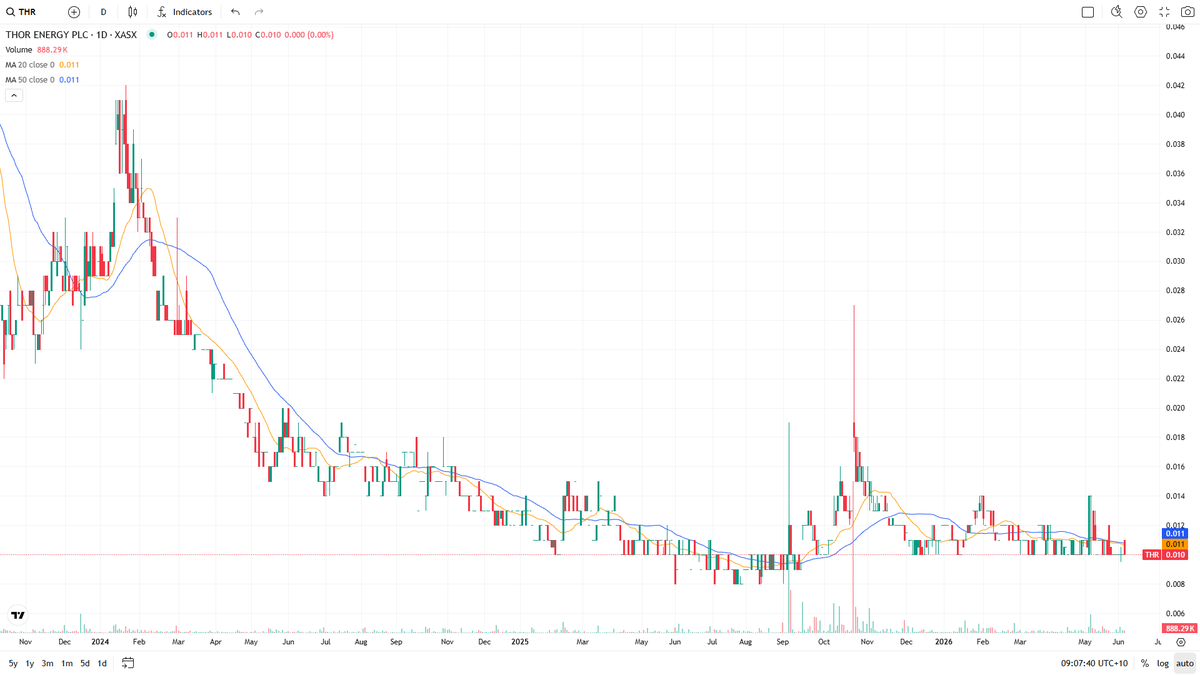Open the Indicators dialog

pos(185,12)
